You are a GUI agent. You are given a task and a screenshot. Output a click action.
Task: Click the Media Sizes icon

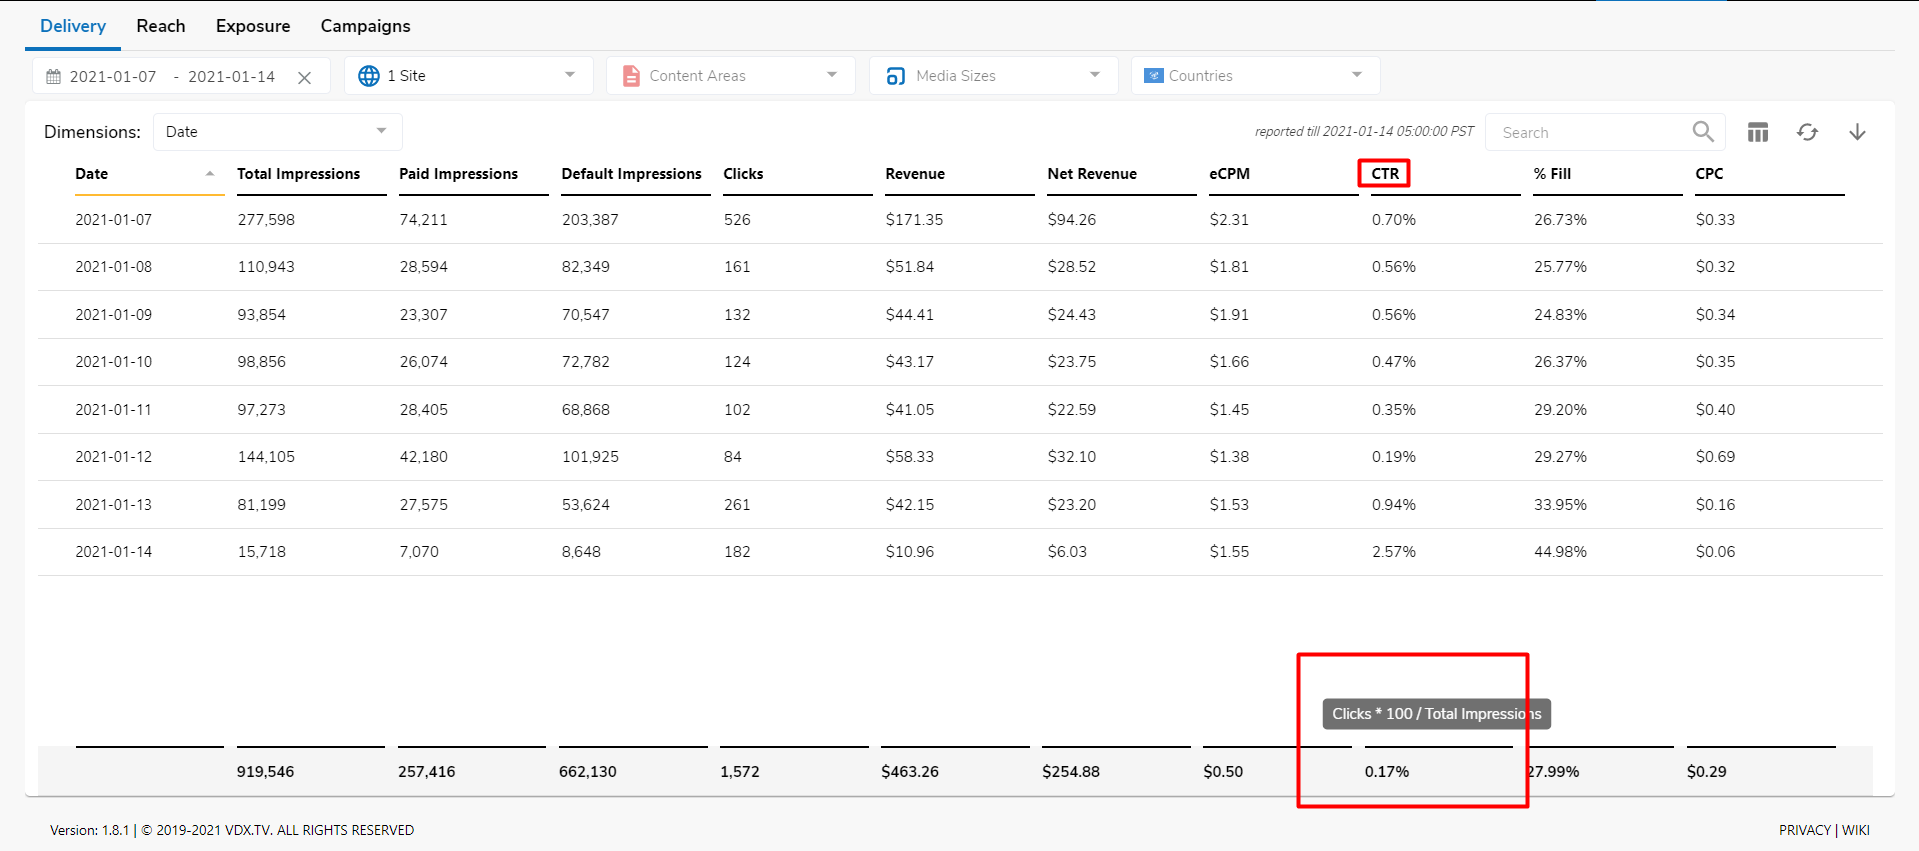[x=895, y=76]
